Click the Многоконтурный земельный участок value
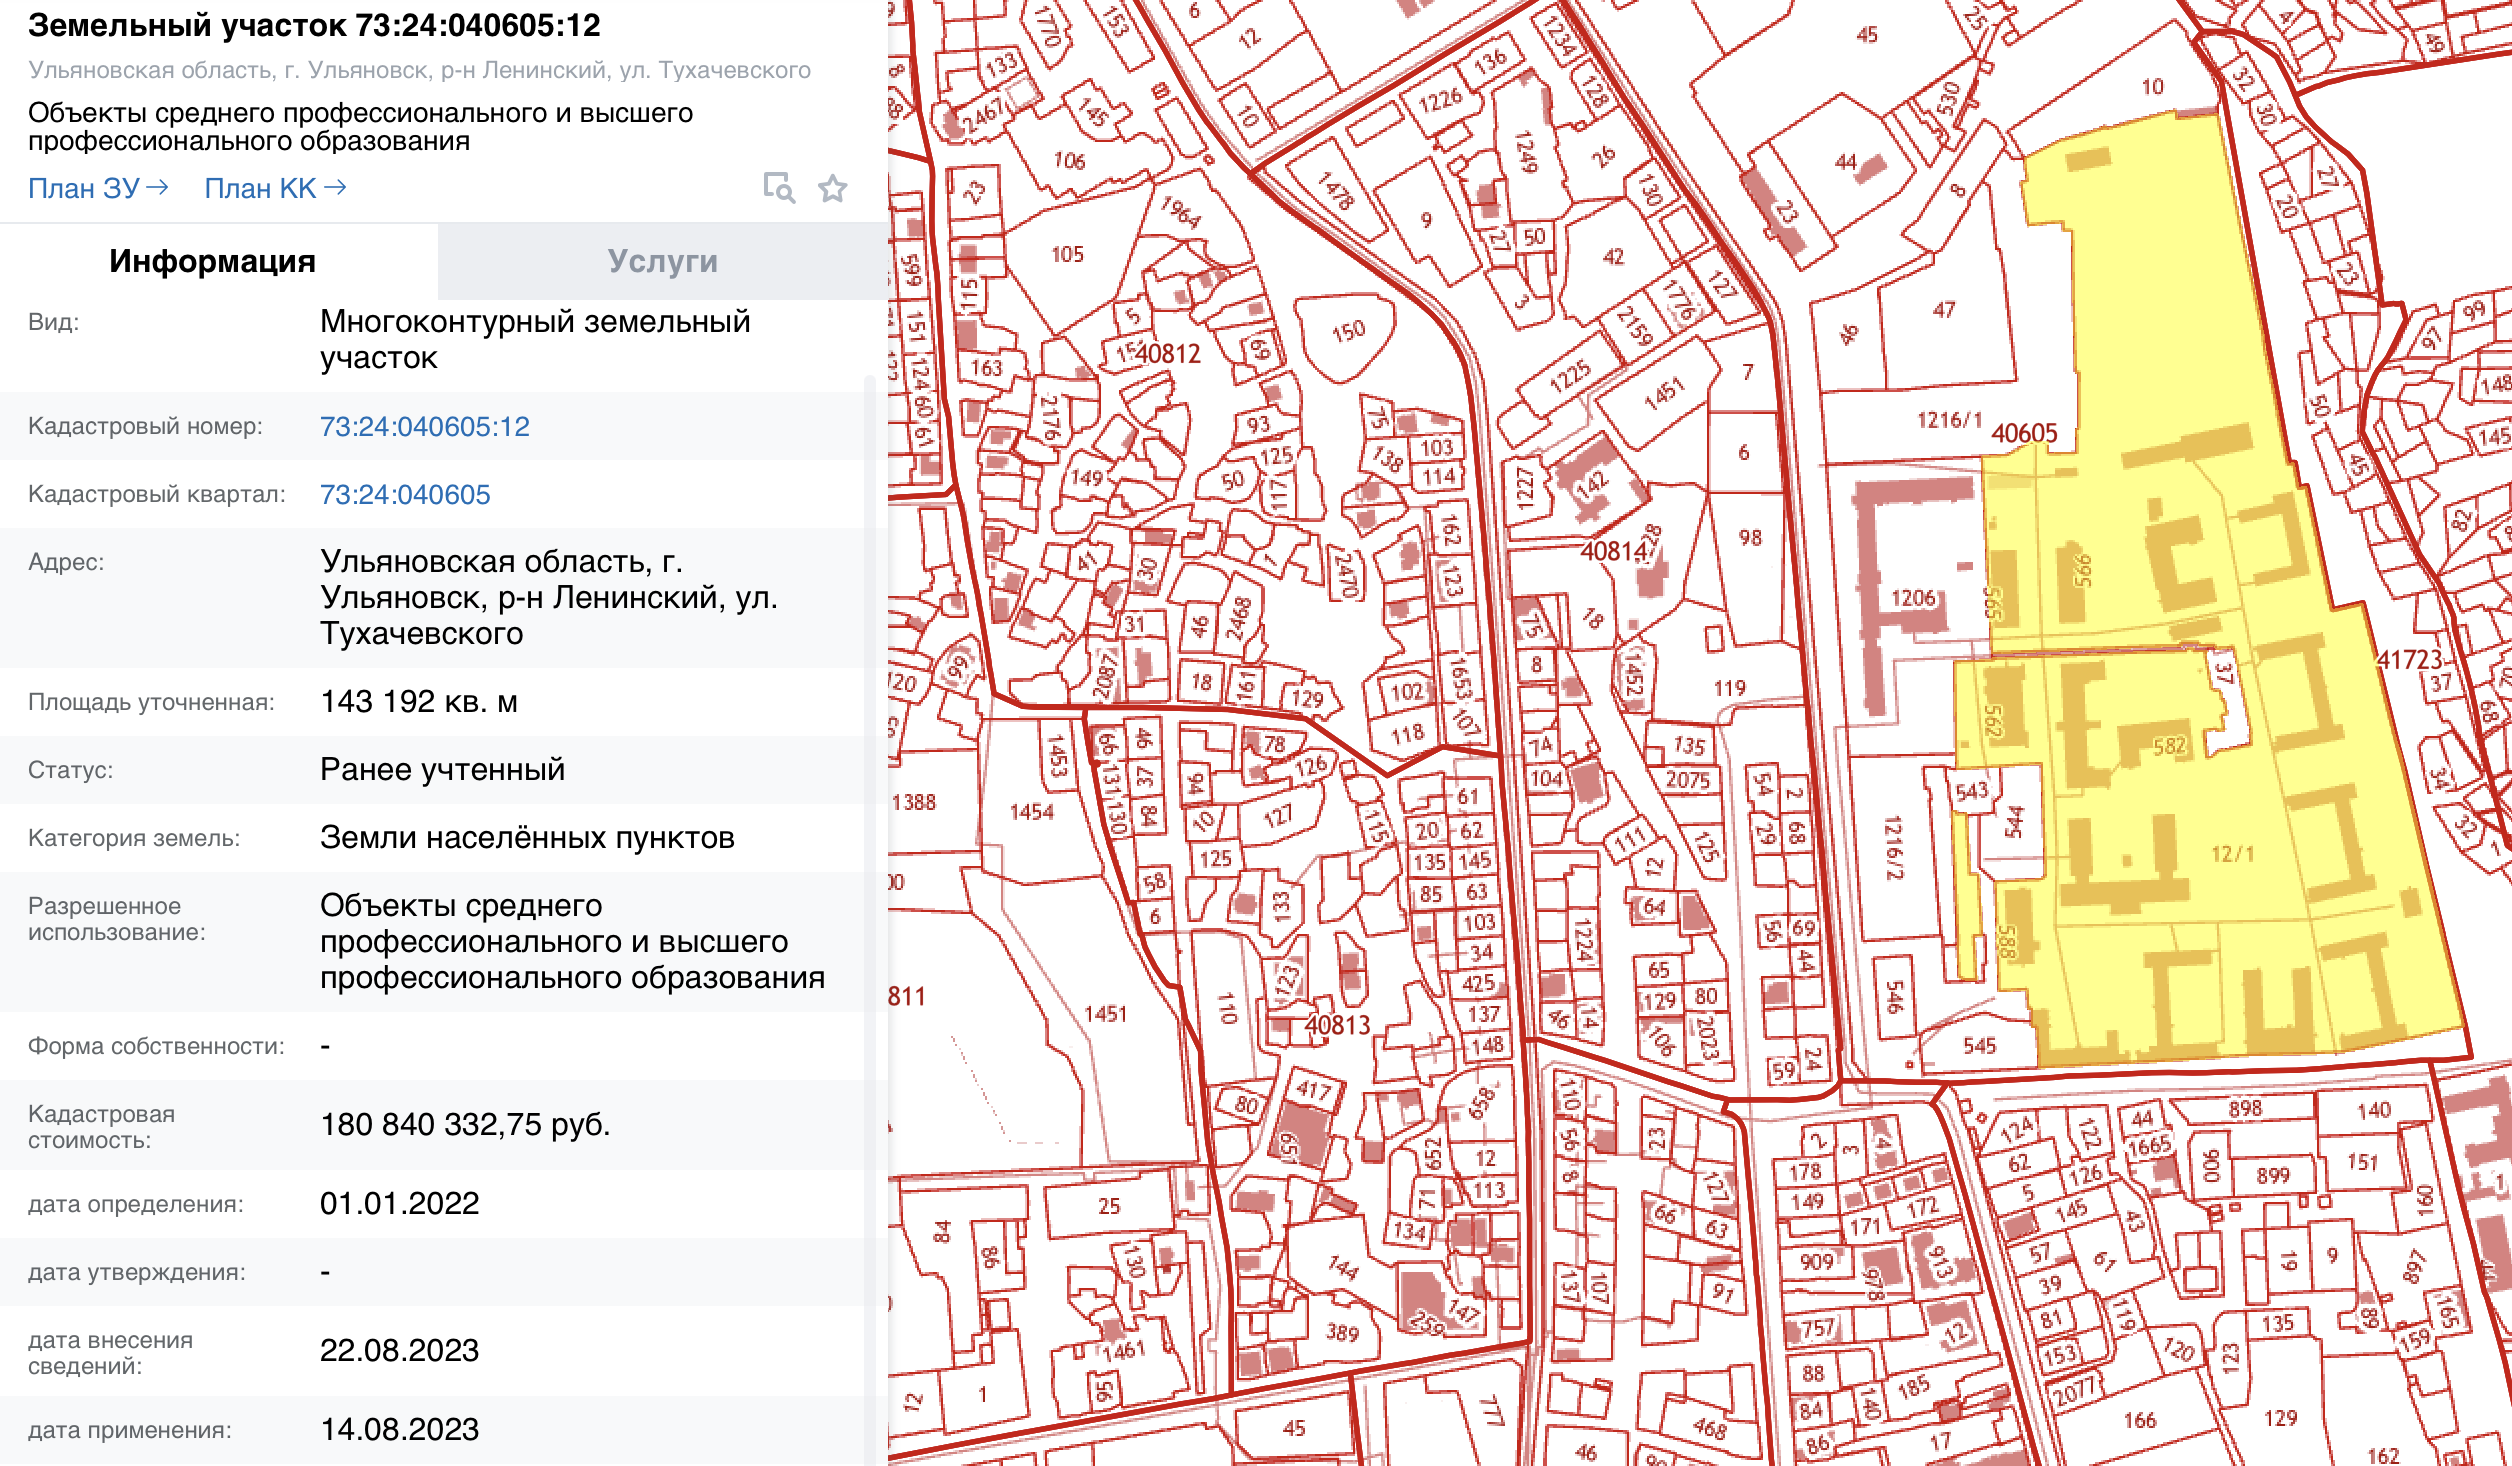The width and height of the screenshot is (2512, 1466). [535, 340]
